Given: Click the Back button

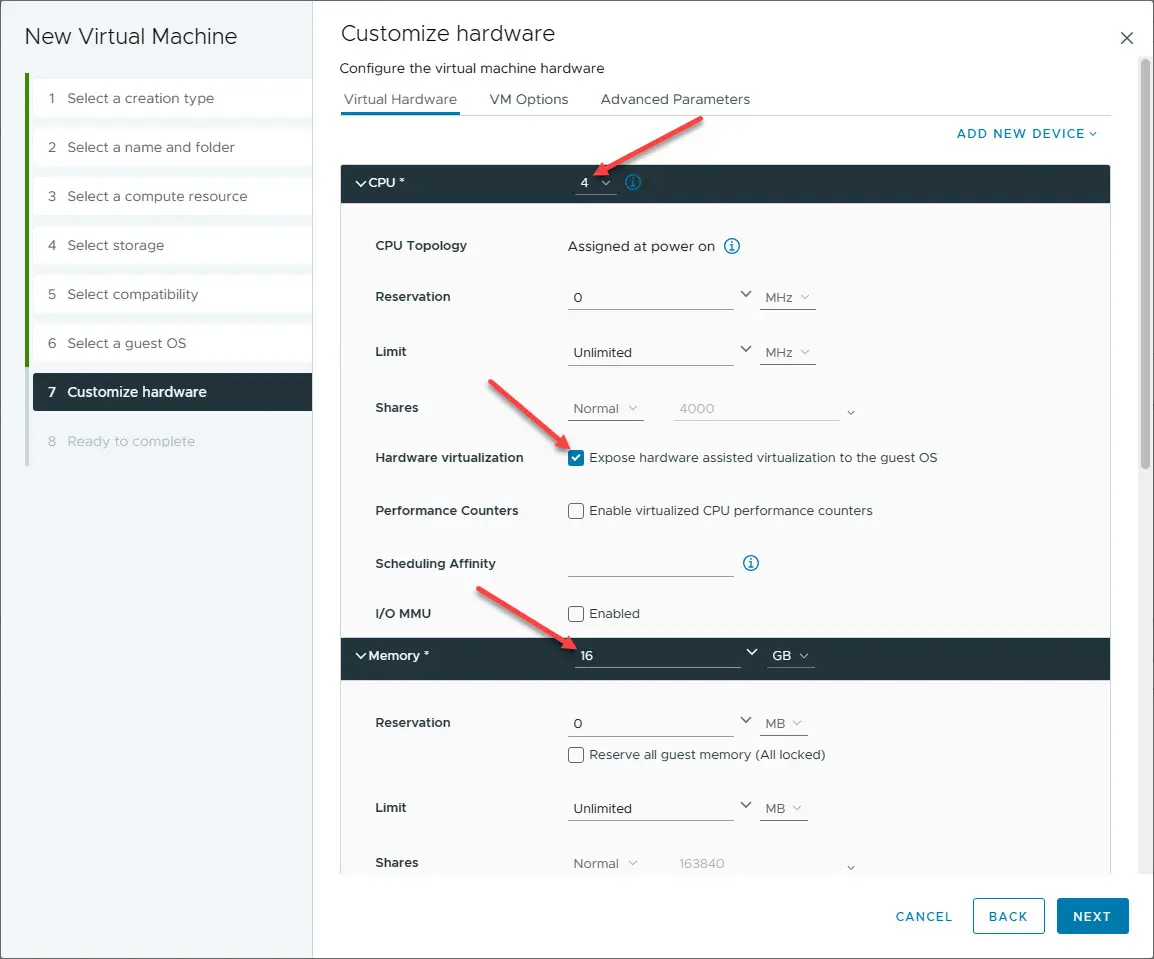Looking at the screenshot, I should pyautogui.click(x=1008, y=916).
